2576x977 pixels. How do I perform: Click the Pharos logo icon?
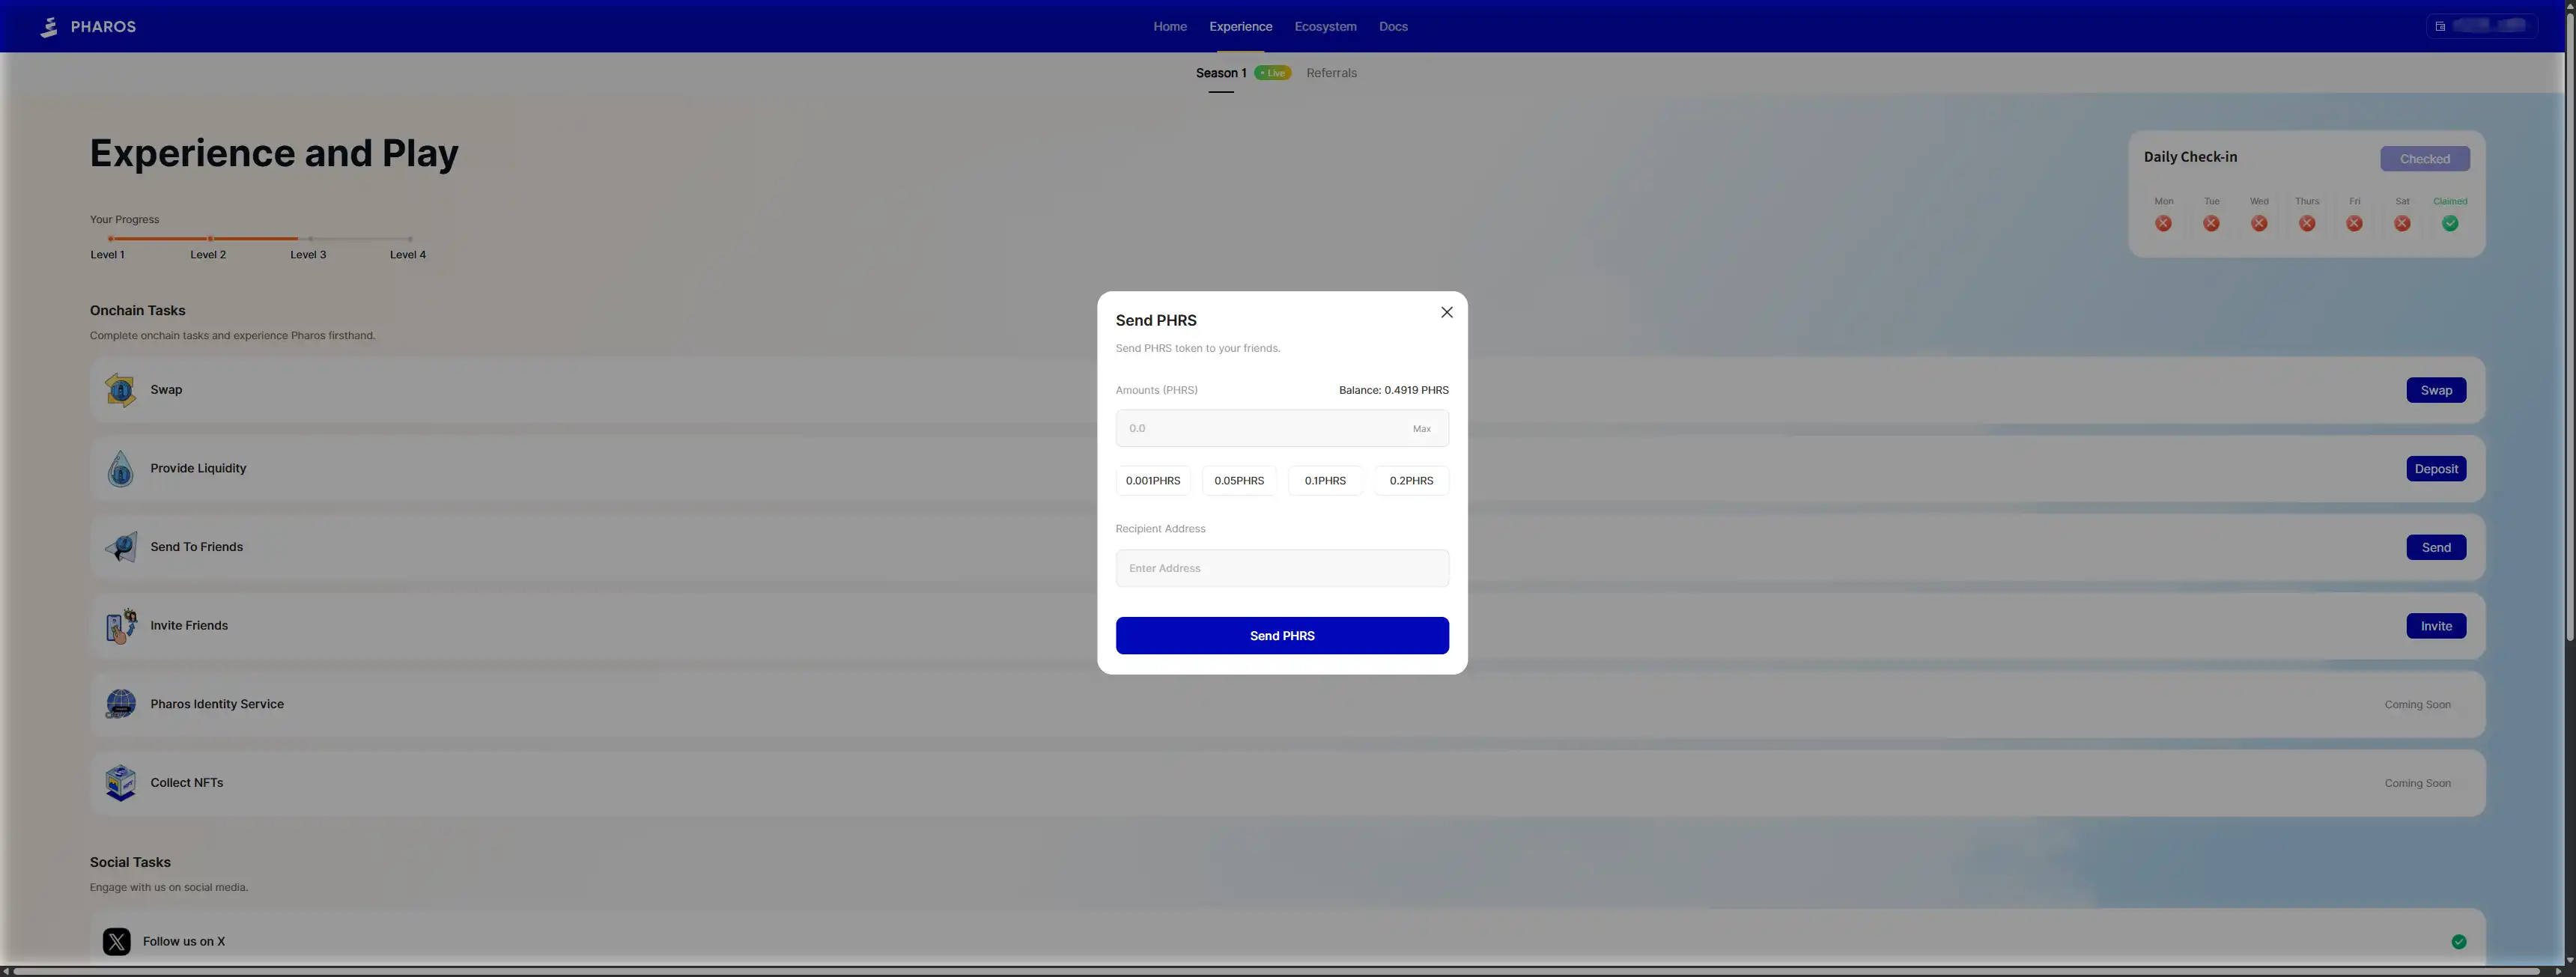(48, 27)
